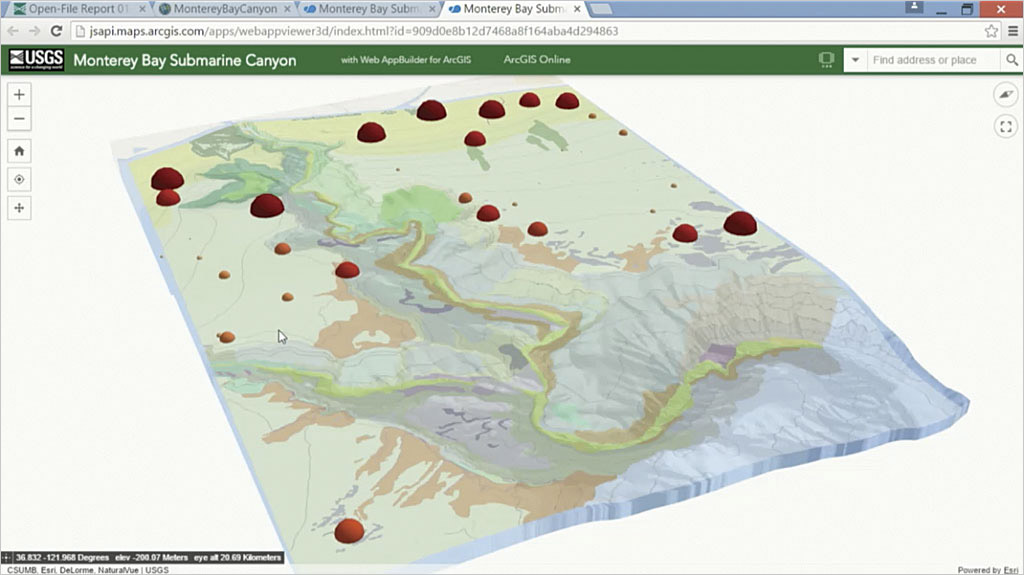Click the with Web AppBuilder for ArcGIS link
The width and height of the screenshot is (1024, 575).
(x=406, y=59)
